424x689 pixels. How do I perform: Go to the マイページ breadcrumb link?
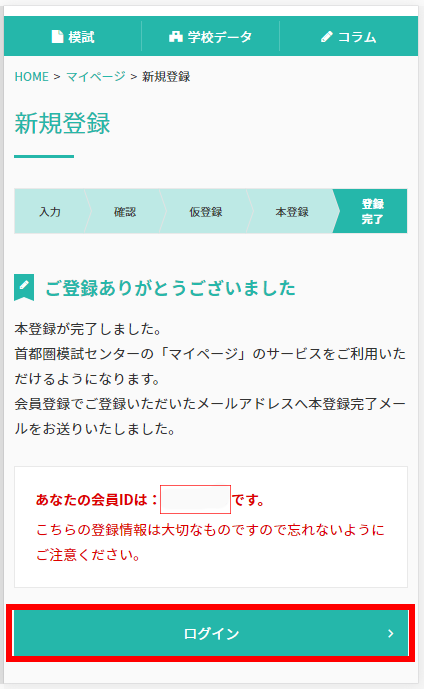(96, 76)
